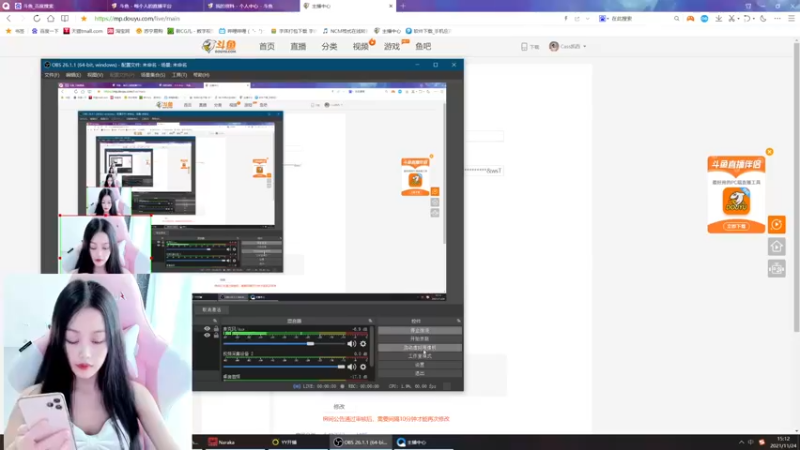Open the three-dots more tools icon
This screenshot has height=450, width=800.
pos(777,18)
